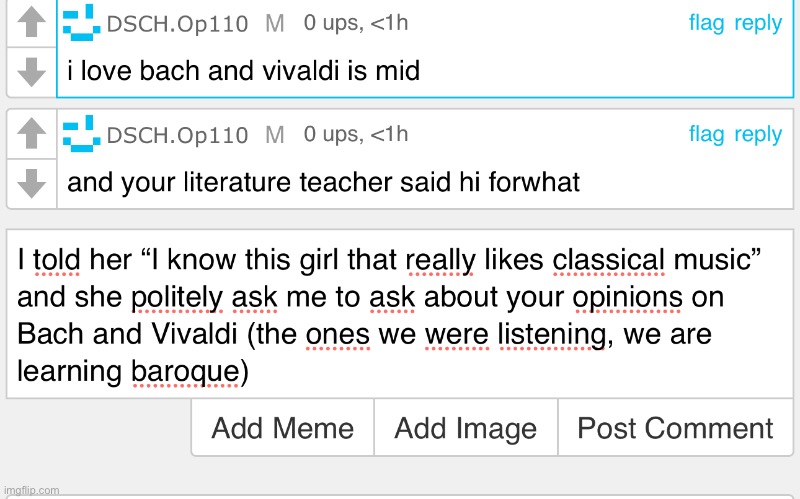800x499 pixels.
Task: Open DSCH.Op110 profile from the first comment
Action: pos(177,24)
